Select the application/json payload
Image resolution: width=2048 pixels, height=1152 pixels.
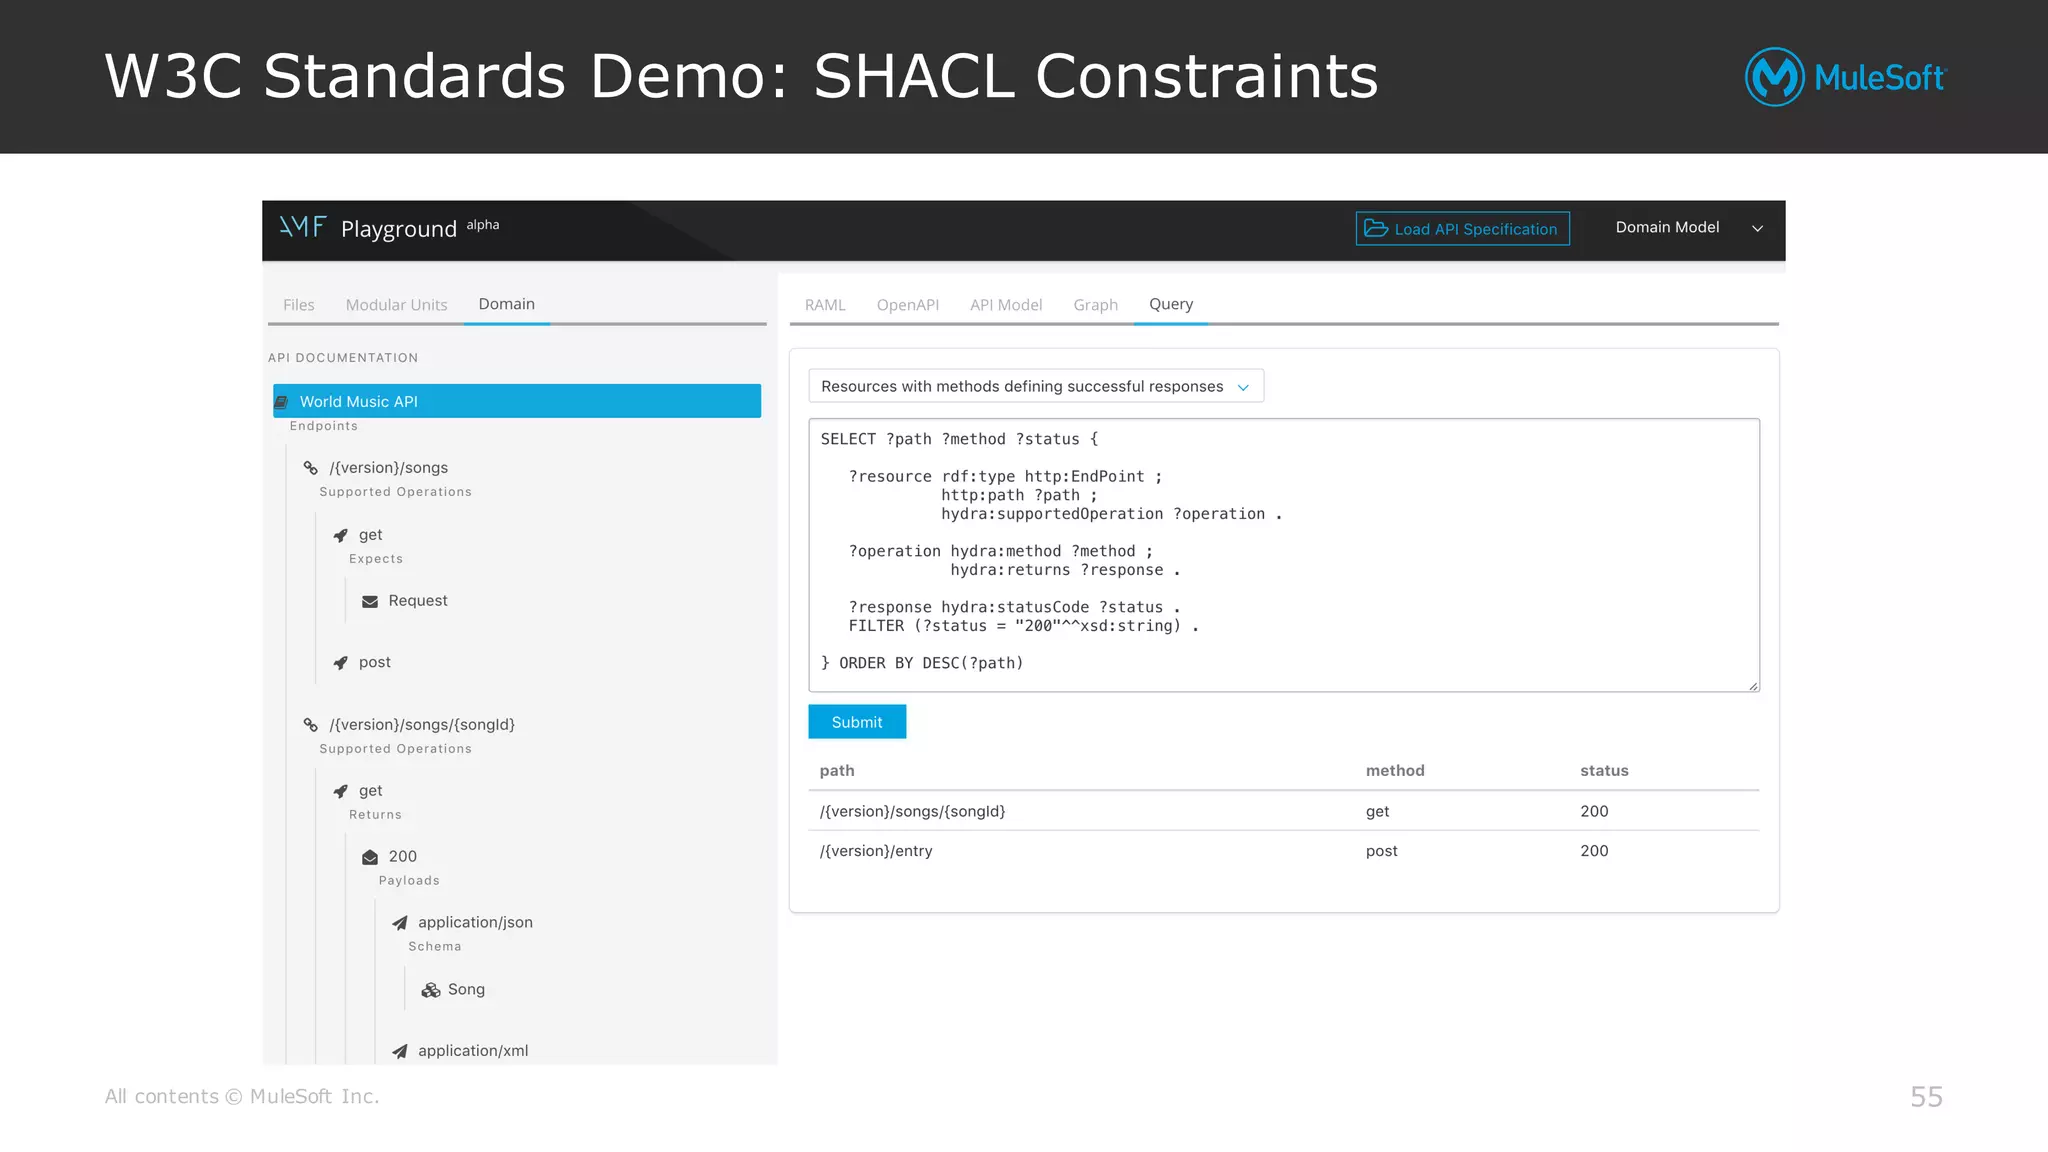click(475, 923)
